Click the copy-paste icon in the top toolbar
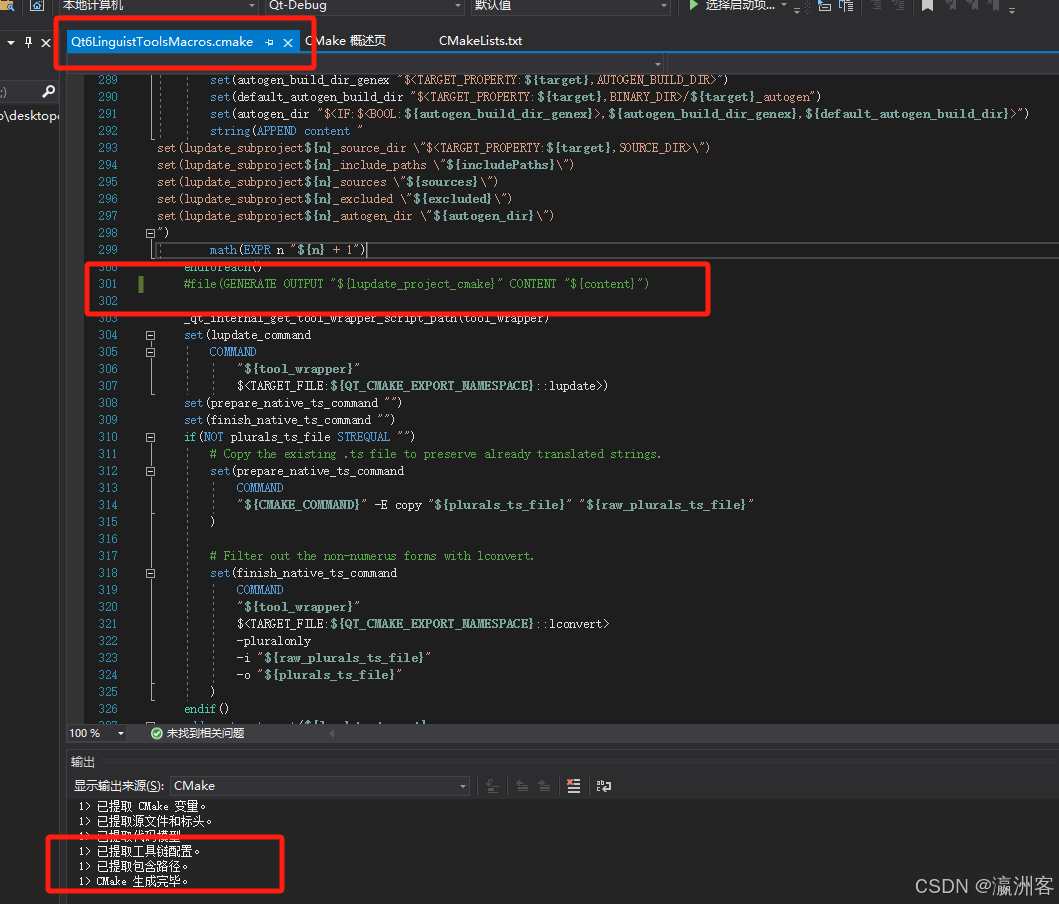 pyautogui.click(x=845, y=8)
